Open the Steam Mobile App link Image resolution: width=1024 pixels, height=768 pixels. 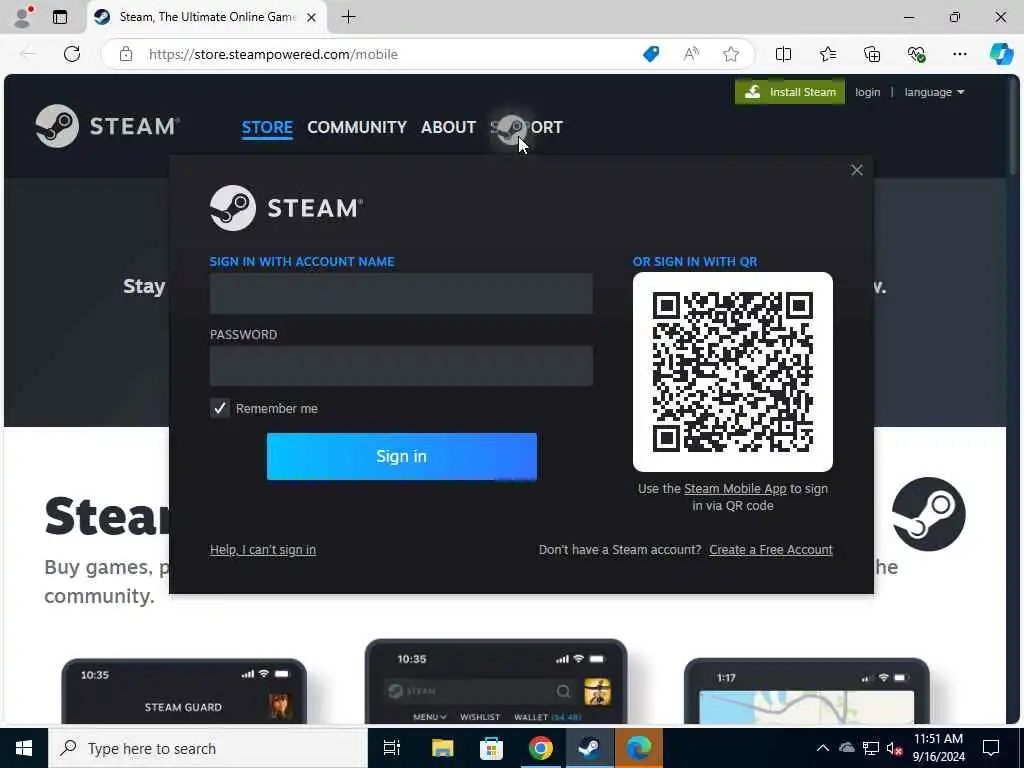coord(735,488)
